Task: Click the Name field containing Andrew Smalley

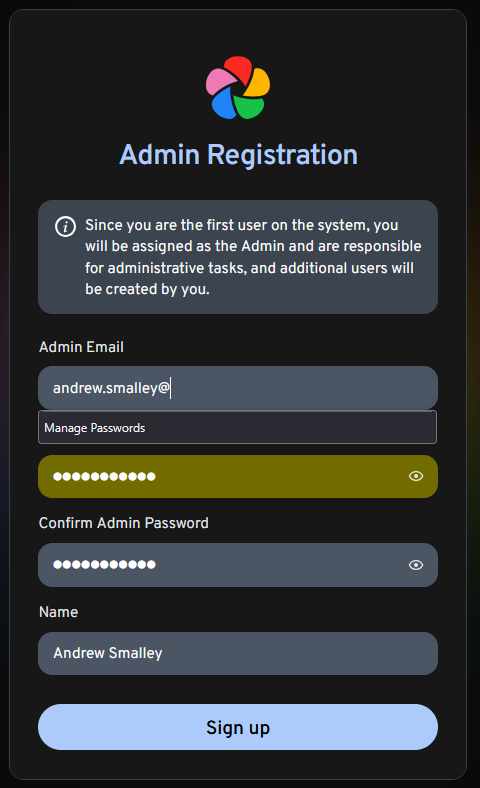Action: click(238, 653)
